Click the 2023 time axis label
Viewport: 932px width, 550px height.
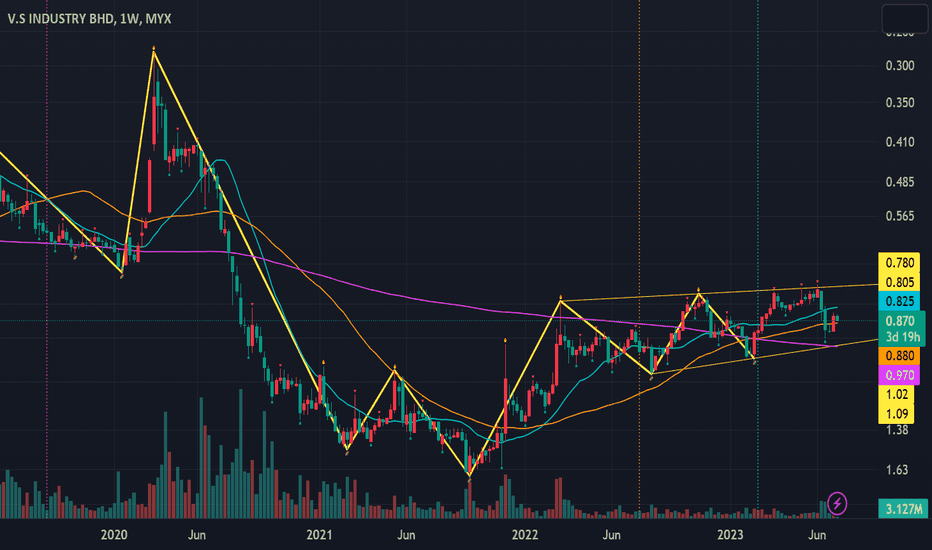pyautogui.click(x=730, y=535)
